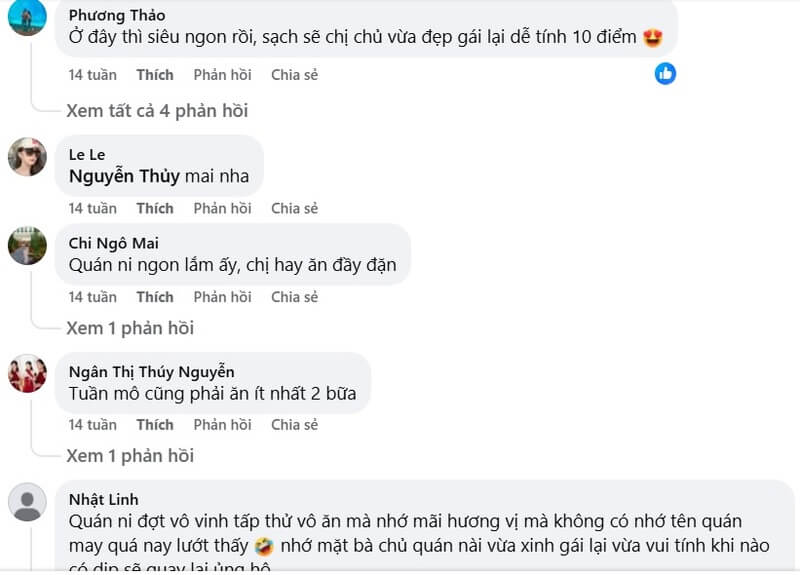Screen dimensions: 800x575
Task: Like Ngân Thị Thúy Nguyễn's comment
Action: pyautogui.click(x=155, y=425)
